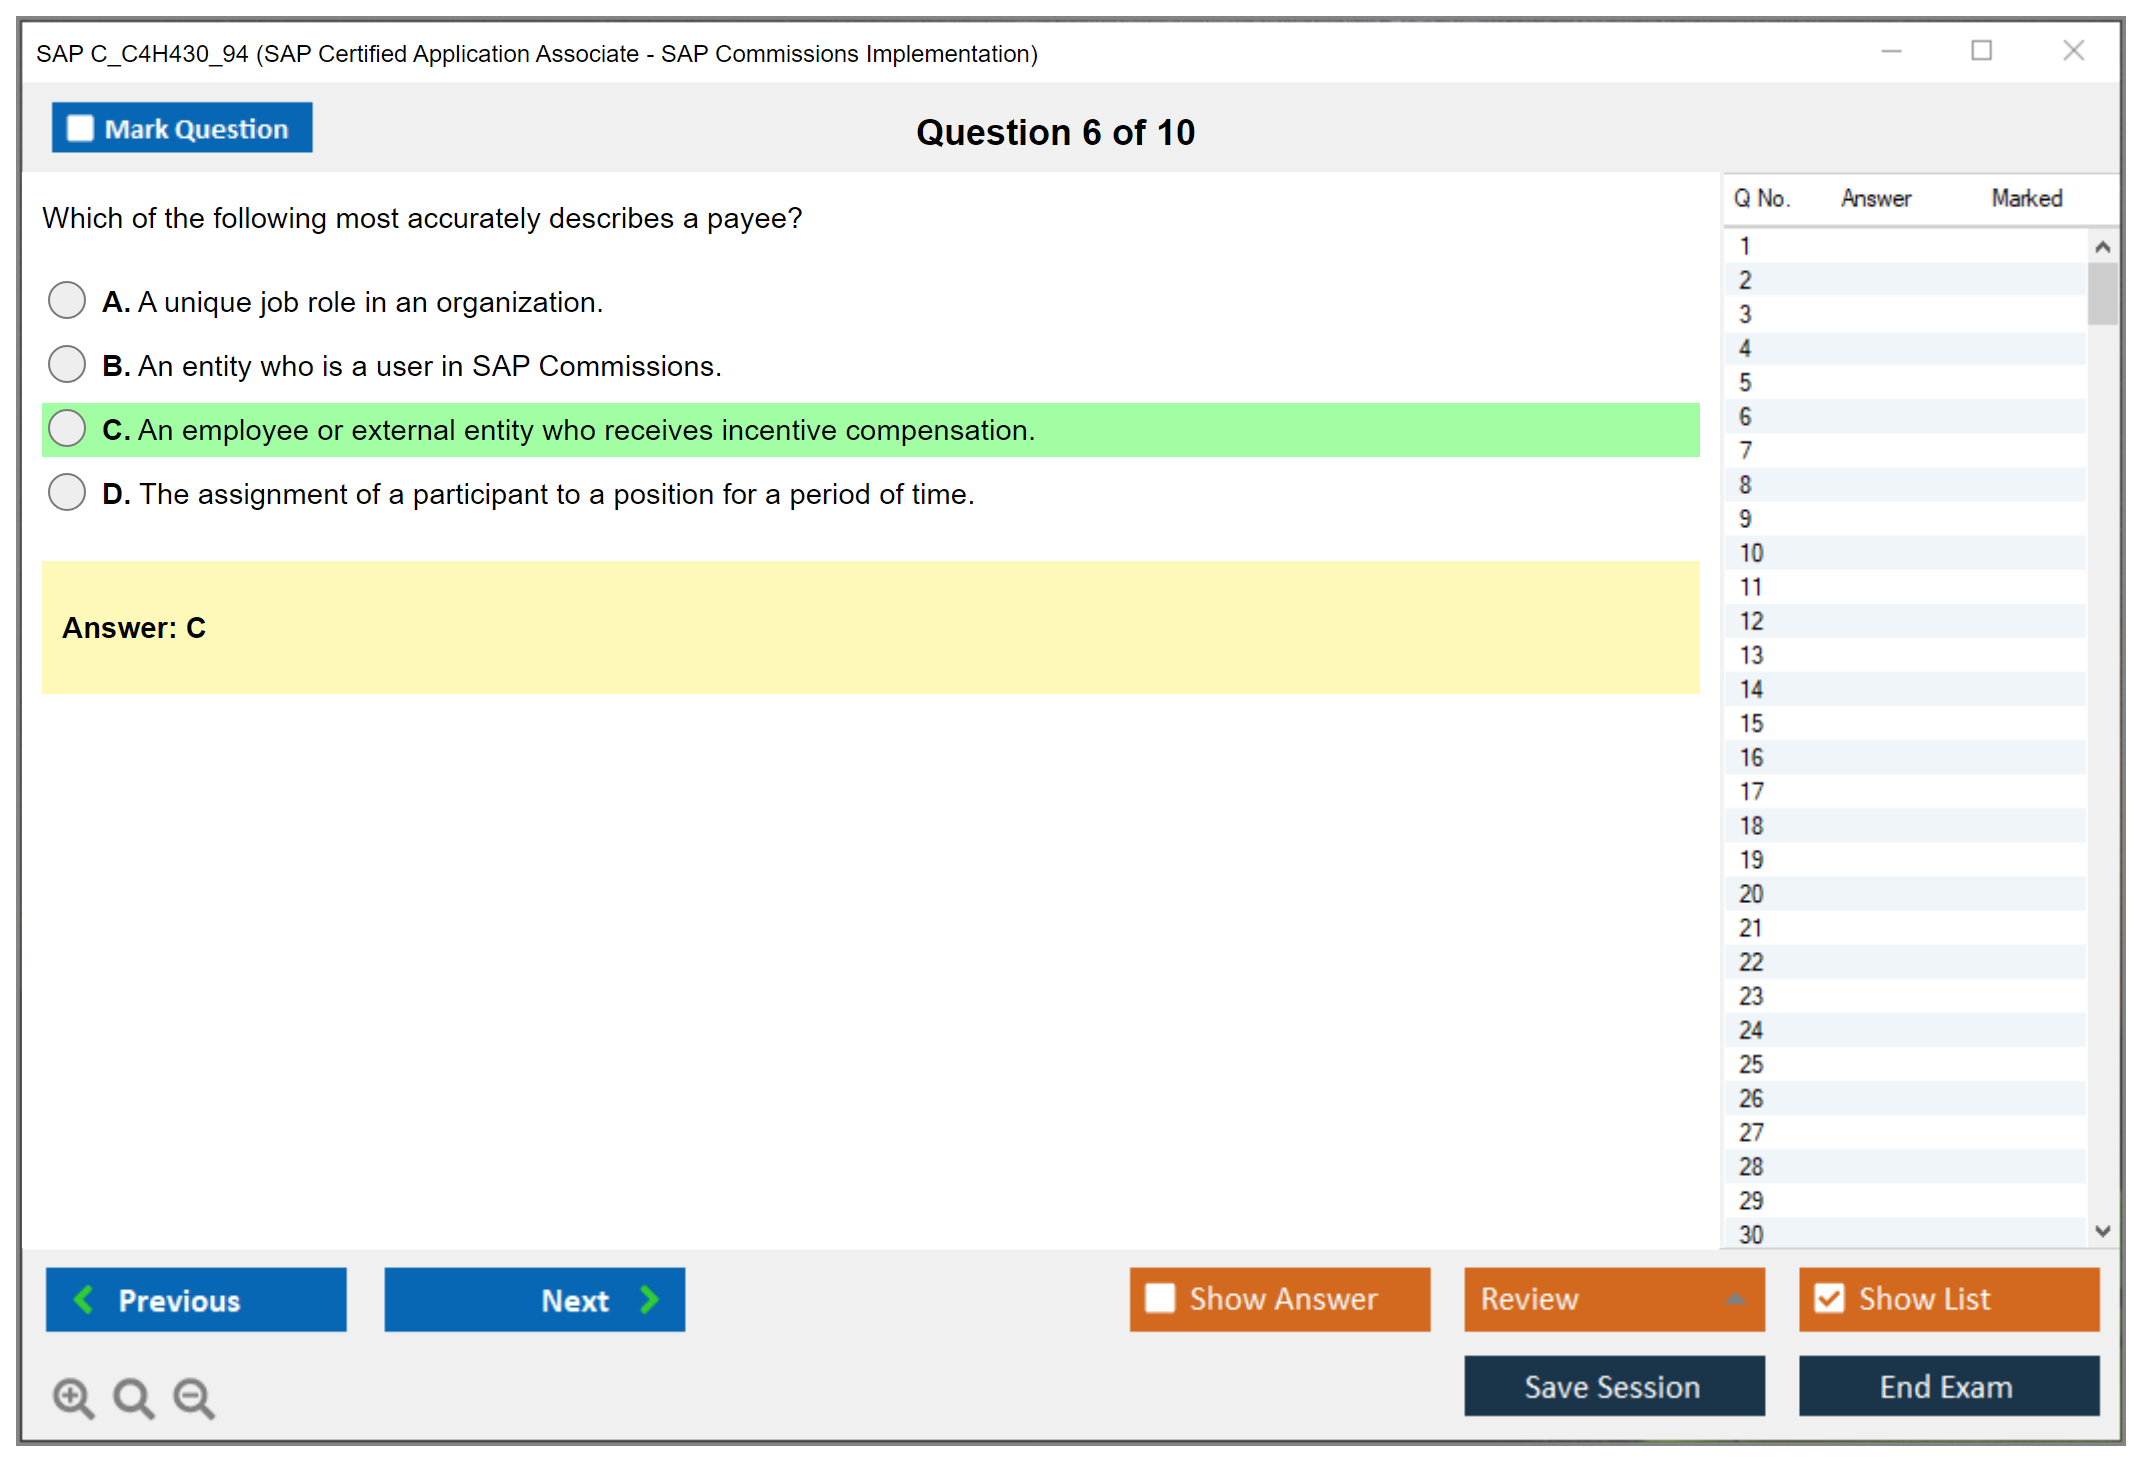Click the green right arrow on Next
The width and height of the screenshot is (2150, 1470).
point(650,1299)
